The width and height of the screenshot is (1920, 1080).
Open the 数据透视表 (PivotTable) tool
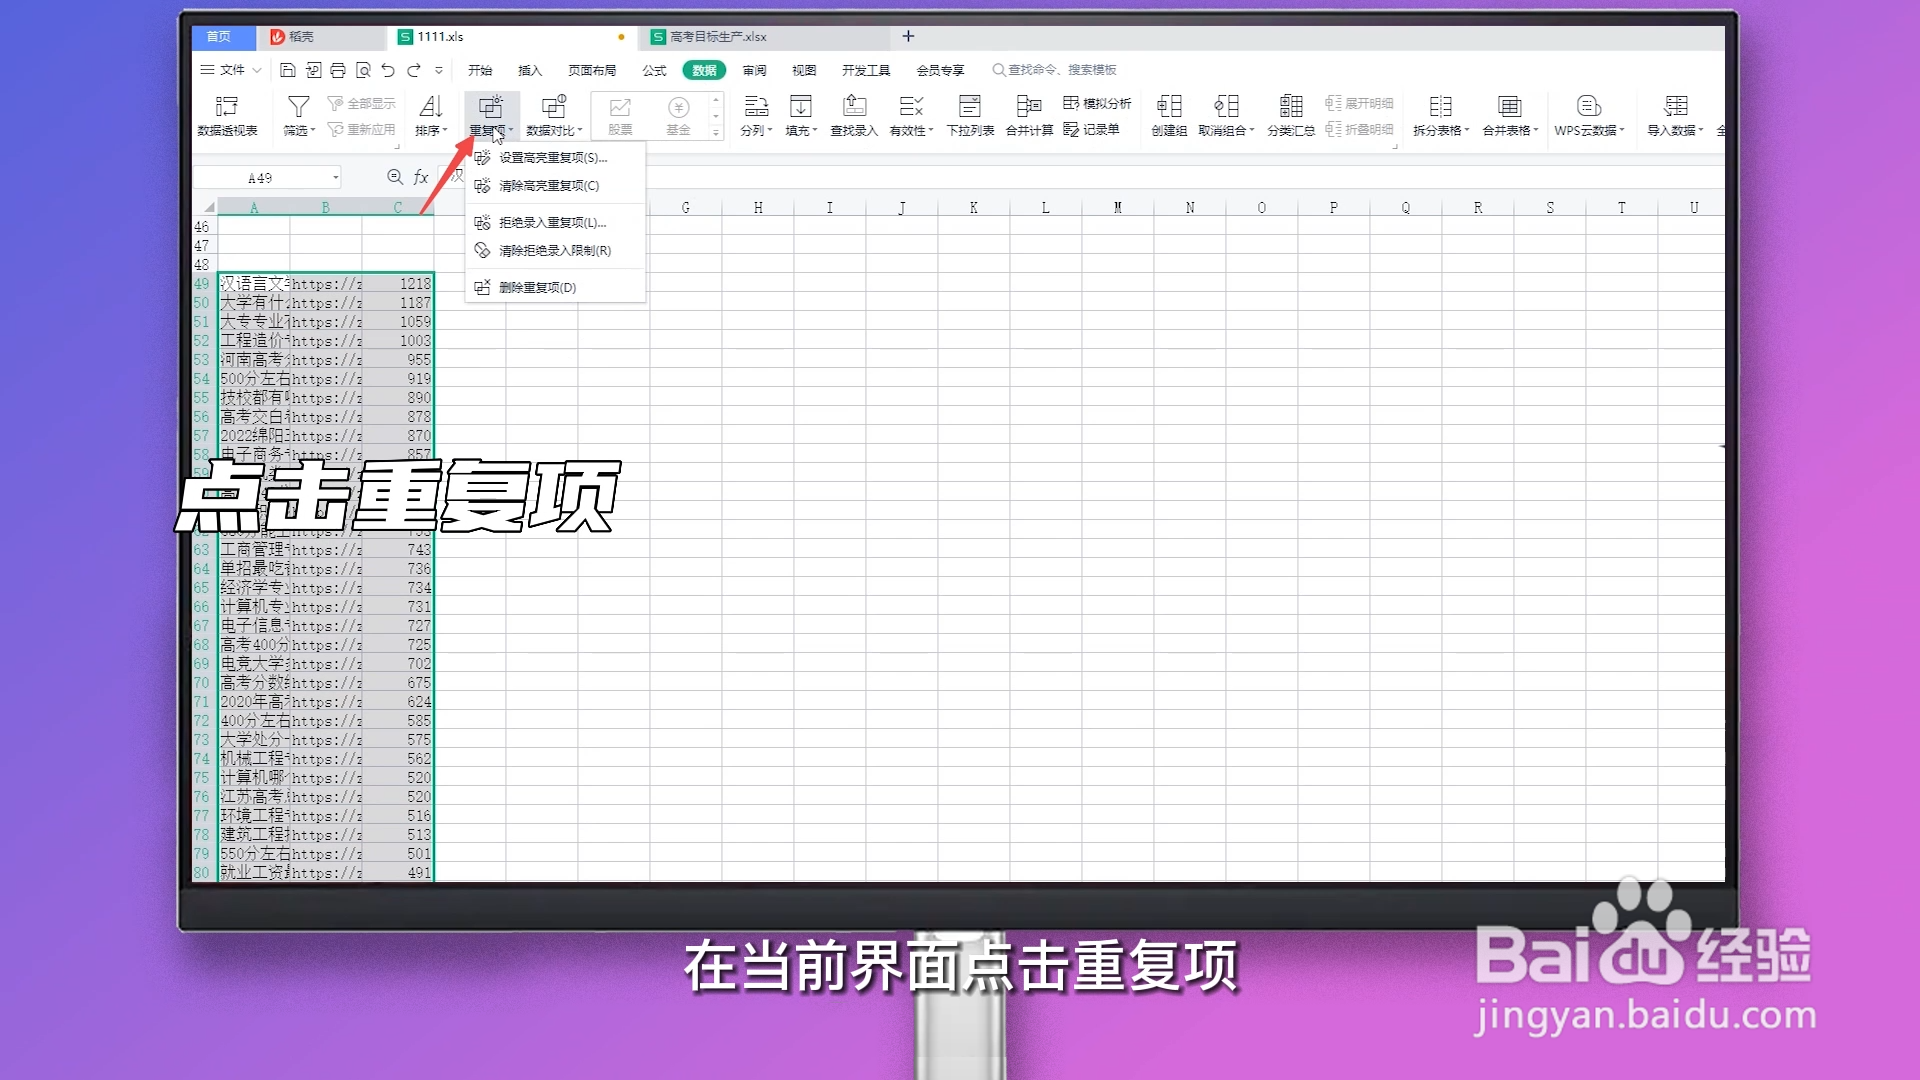[x=228, y=115]
